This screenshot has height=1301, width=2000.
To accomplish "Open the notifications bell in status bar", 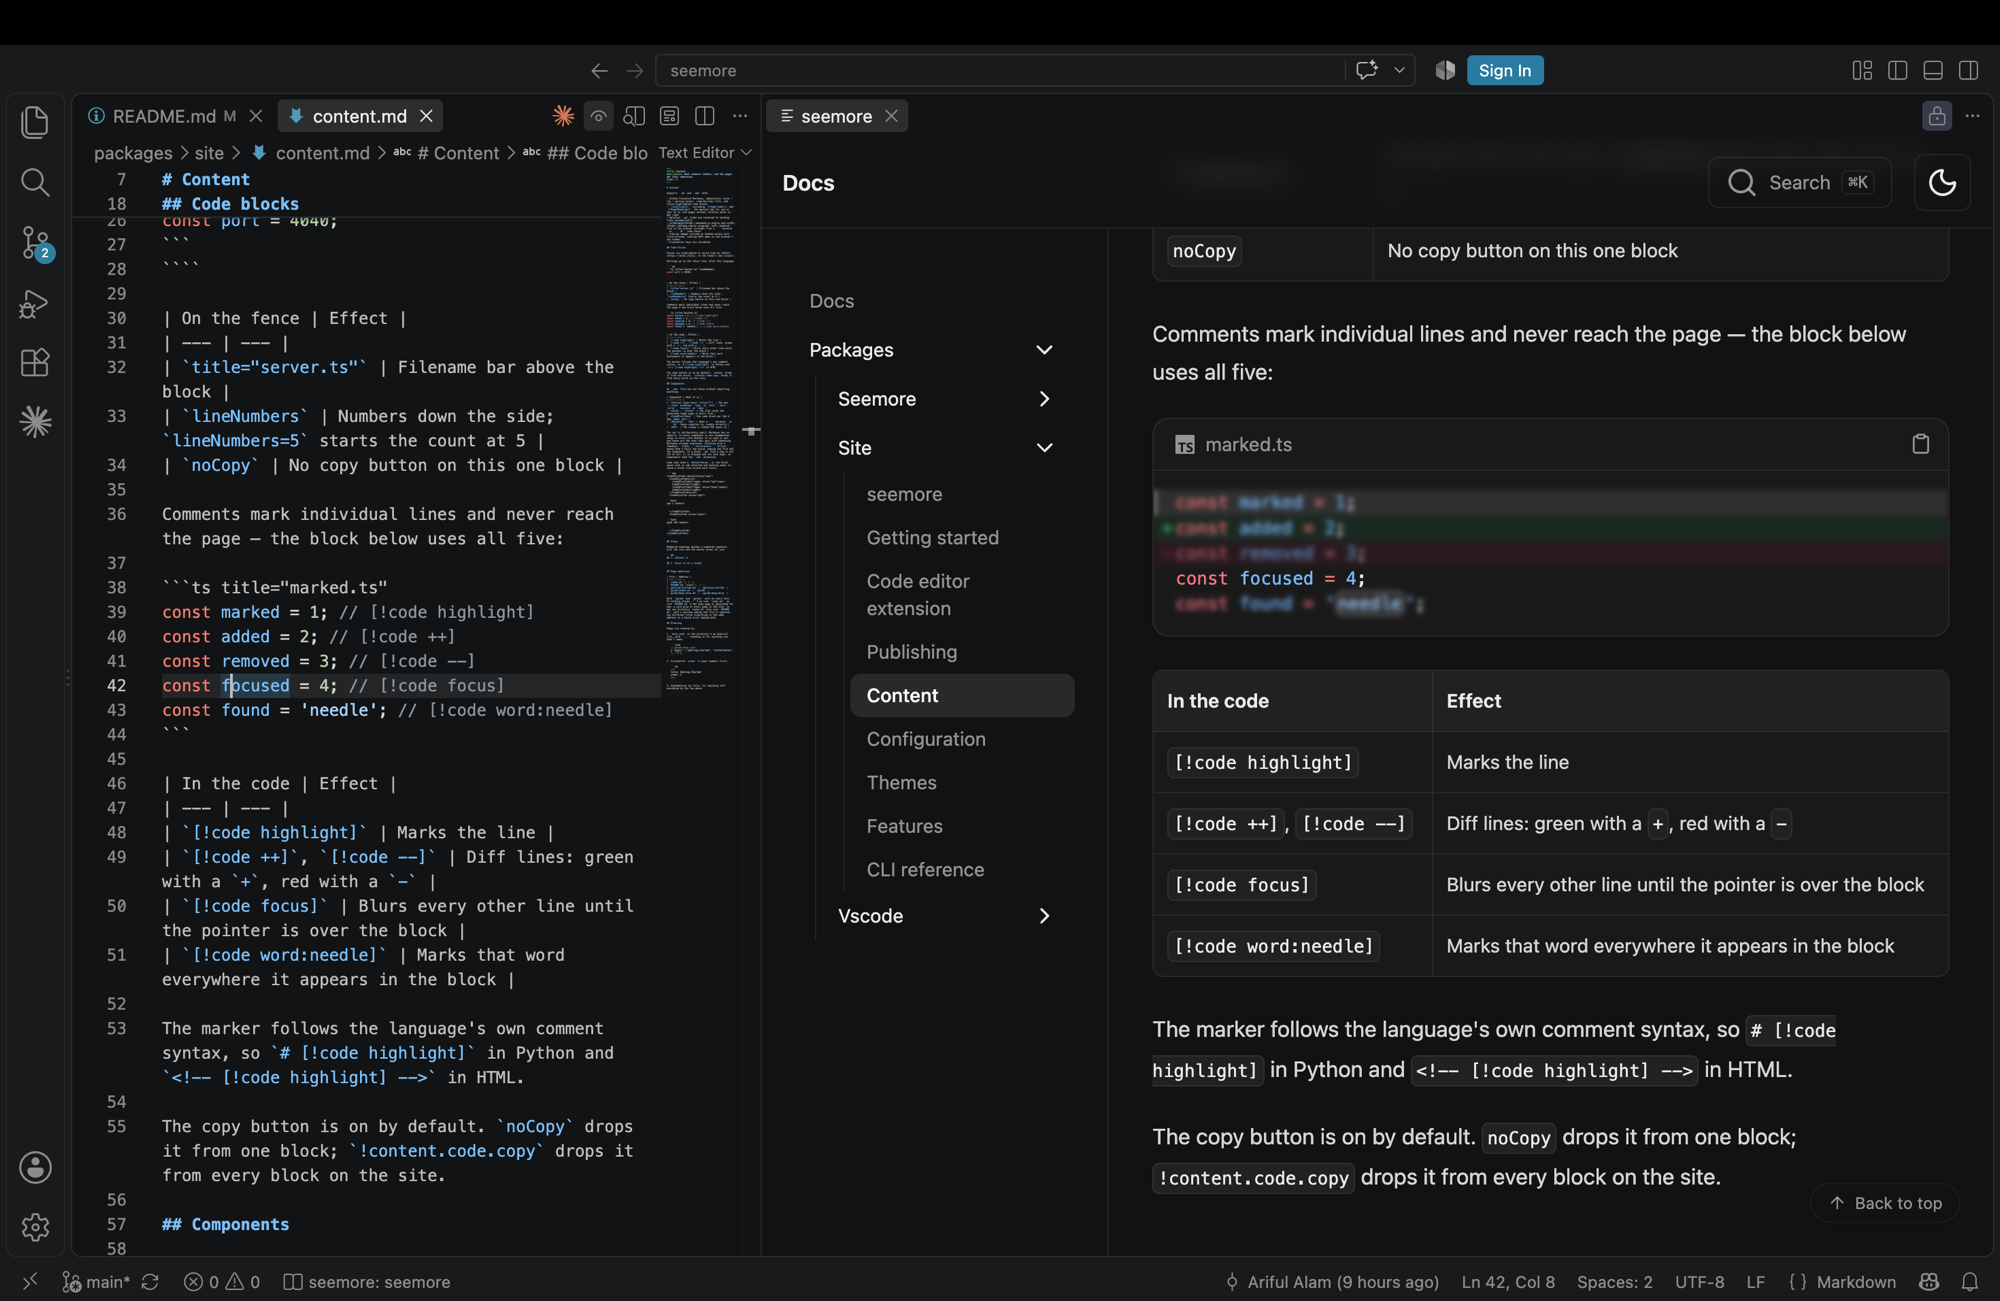I will click(1970, 1282).
